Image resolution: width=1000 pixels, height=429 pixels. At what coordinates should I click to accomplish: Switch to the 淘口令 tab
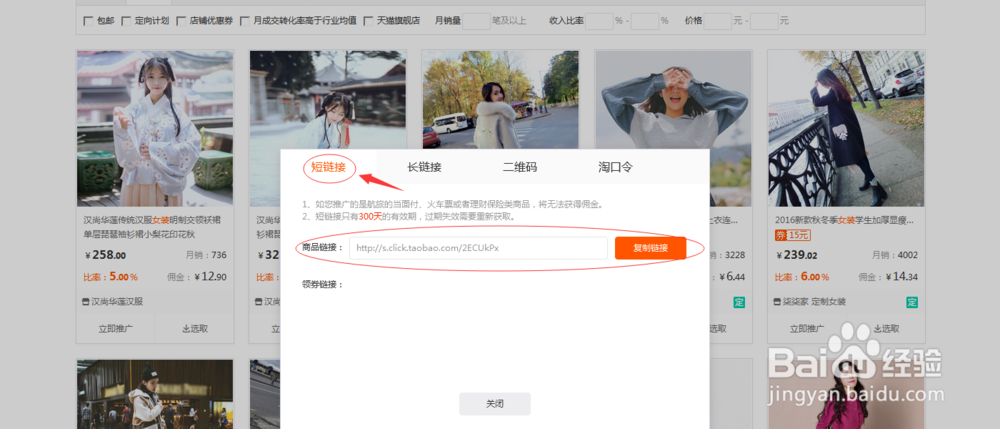[615, 167]
